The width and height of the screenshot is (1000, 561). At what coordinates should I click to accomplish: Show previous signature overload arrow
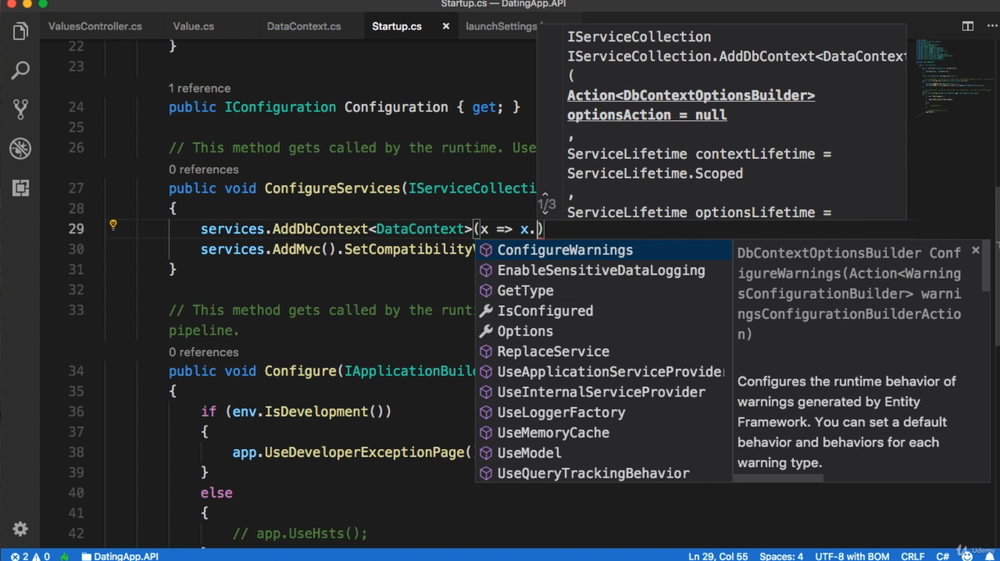545,194
